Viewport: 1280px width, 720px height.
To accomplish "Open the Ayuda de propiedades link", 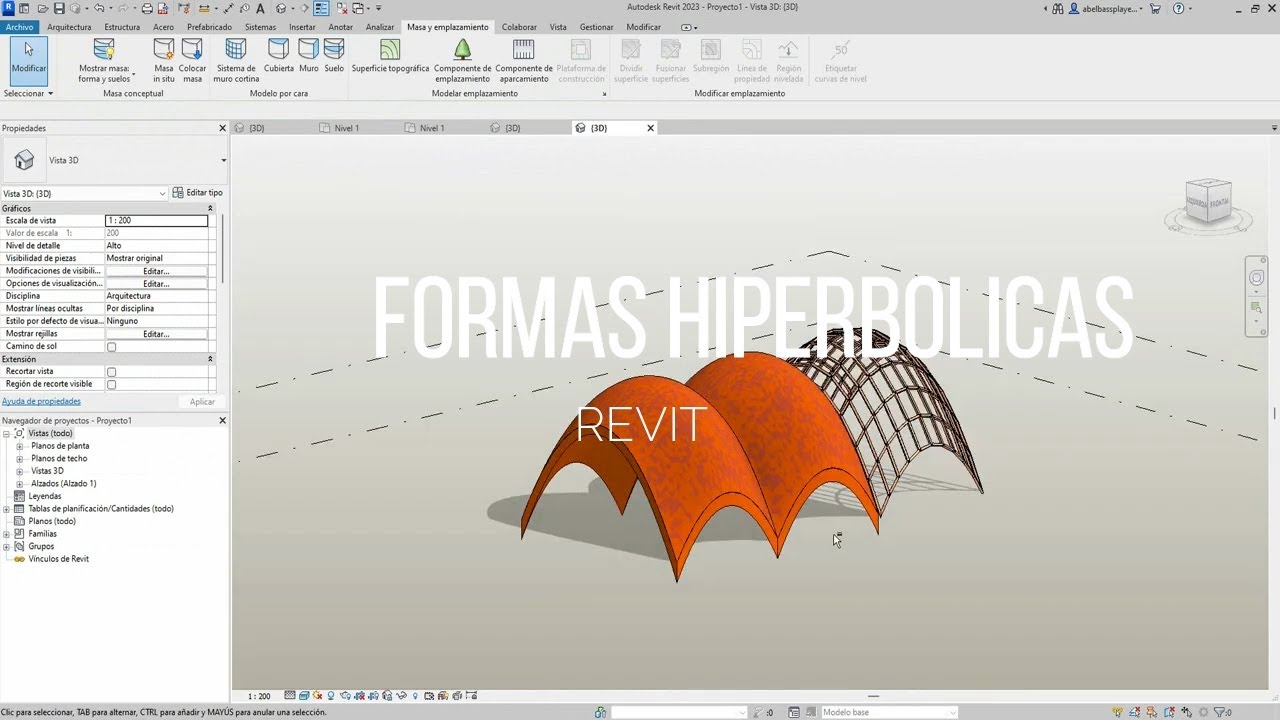I will coord(41,401).
